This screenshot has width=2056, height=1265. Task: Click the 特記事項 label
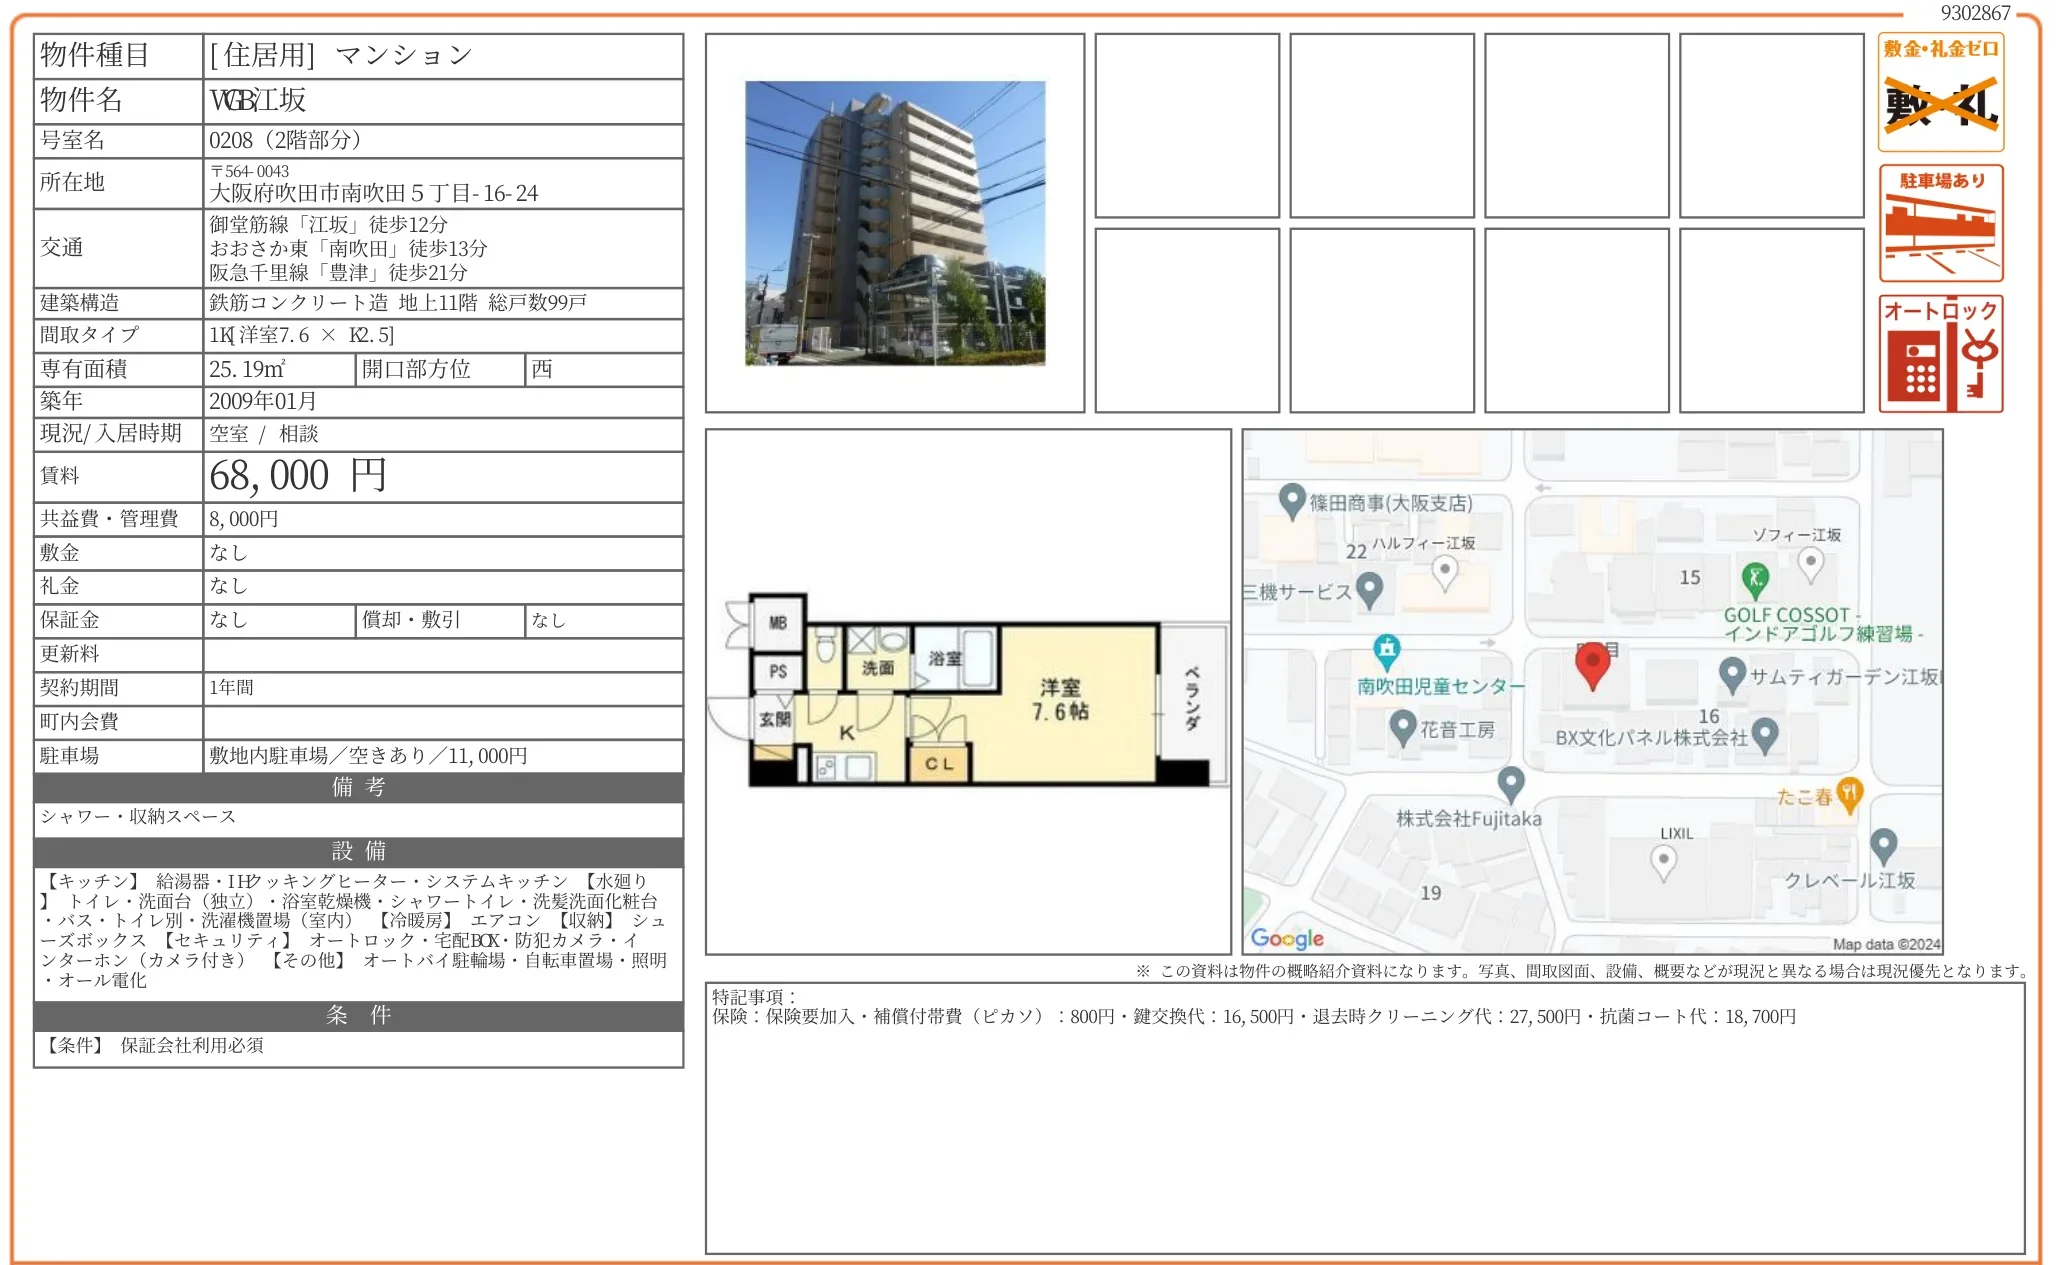point(754,997)
